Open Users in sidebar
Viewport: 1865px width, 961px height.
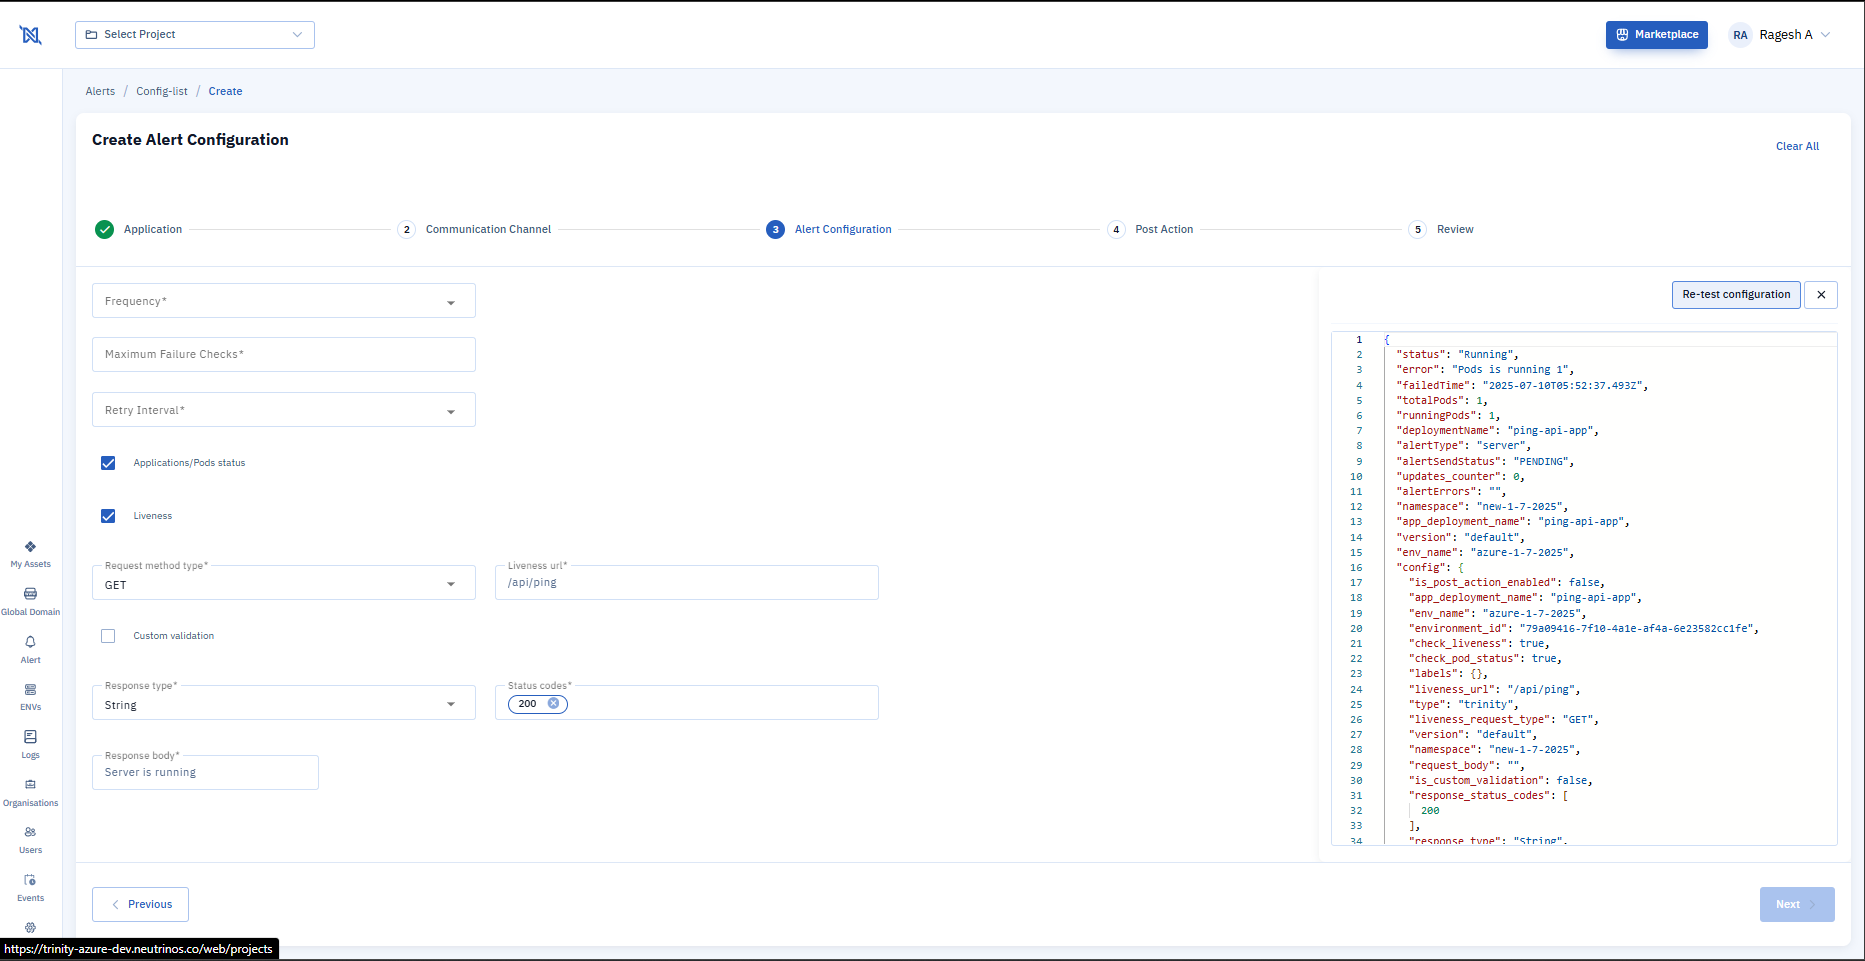click(30, 840)
